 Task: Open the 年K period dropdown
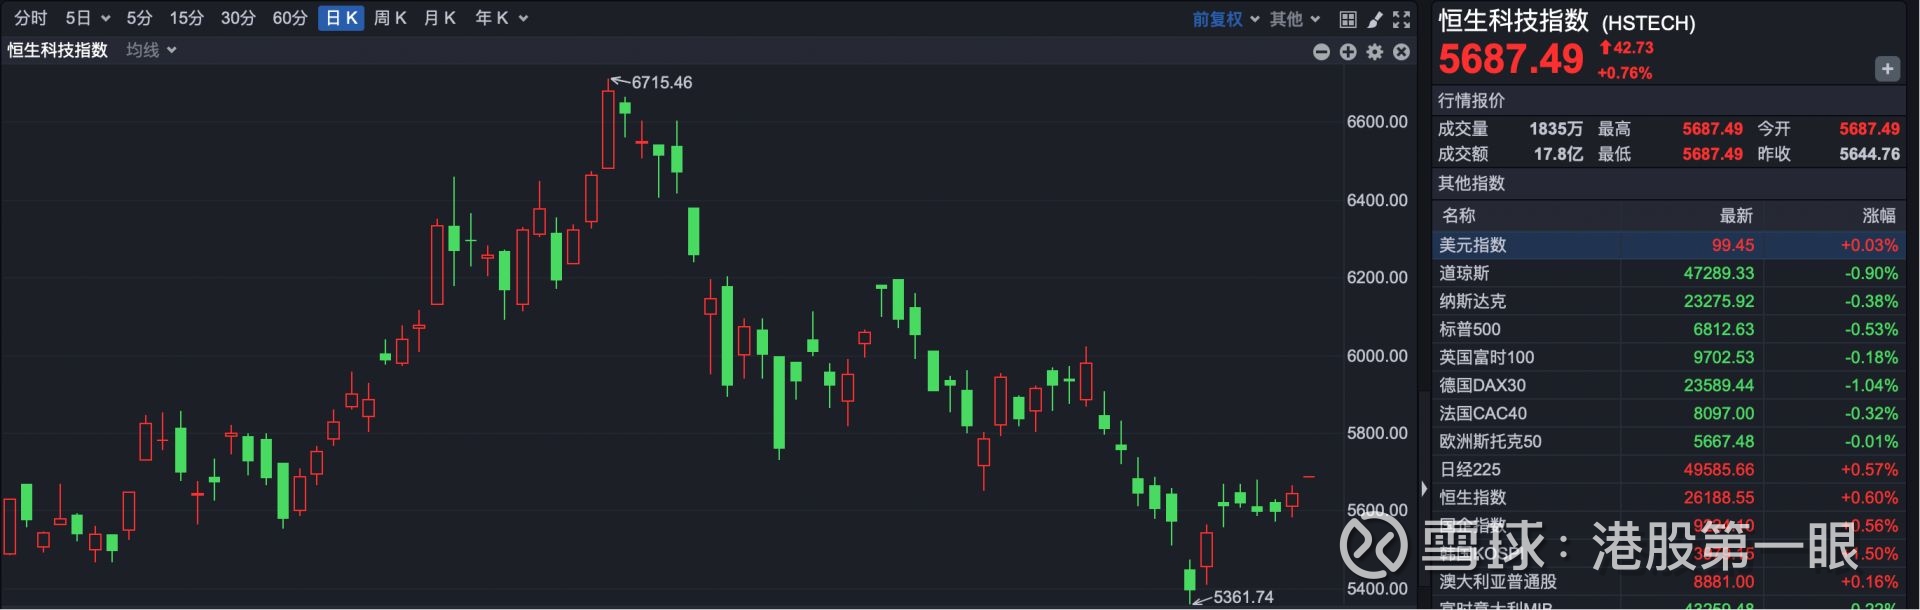pyautogui.click(x=501, y=18)
